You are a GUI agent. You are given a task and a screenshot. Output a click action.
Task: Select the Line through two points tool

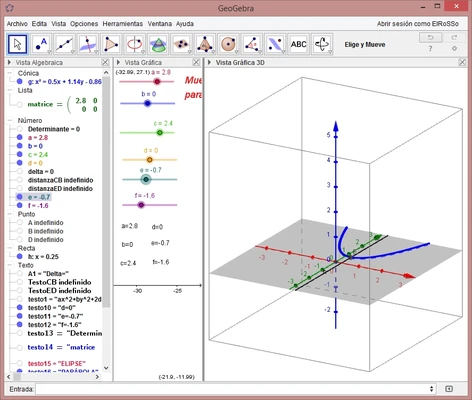pos(65,44)
